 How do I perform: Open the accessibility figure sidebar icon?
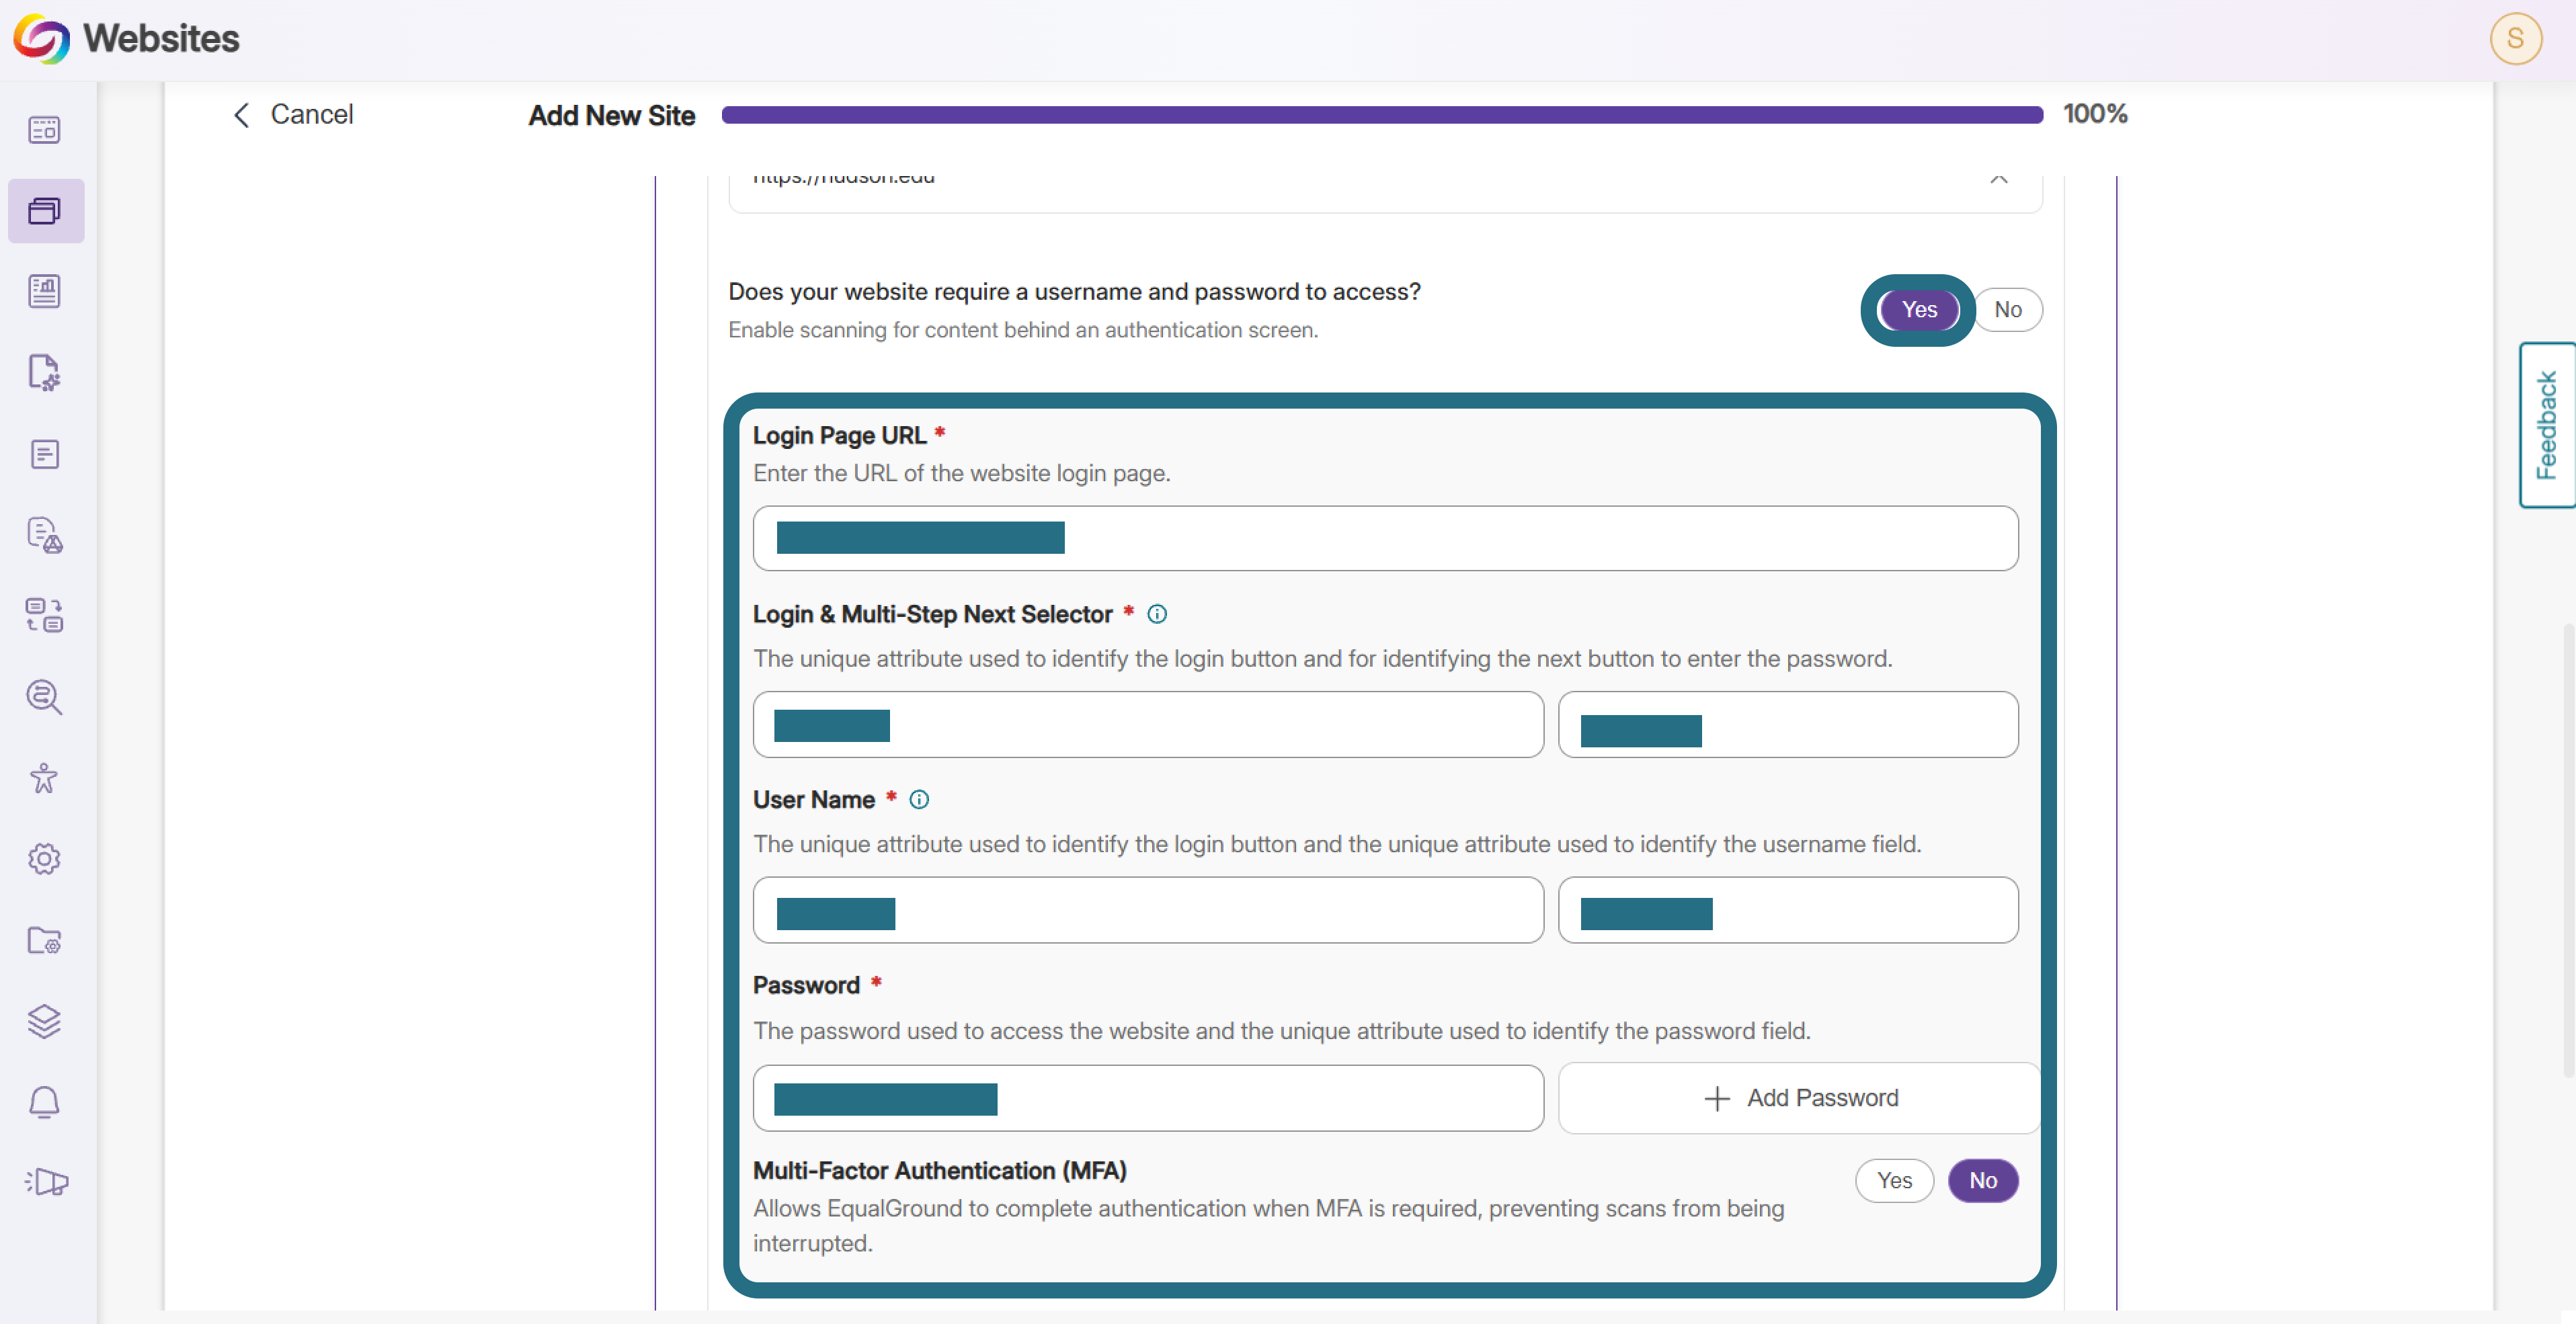coord(44,778)
